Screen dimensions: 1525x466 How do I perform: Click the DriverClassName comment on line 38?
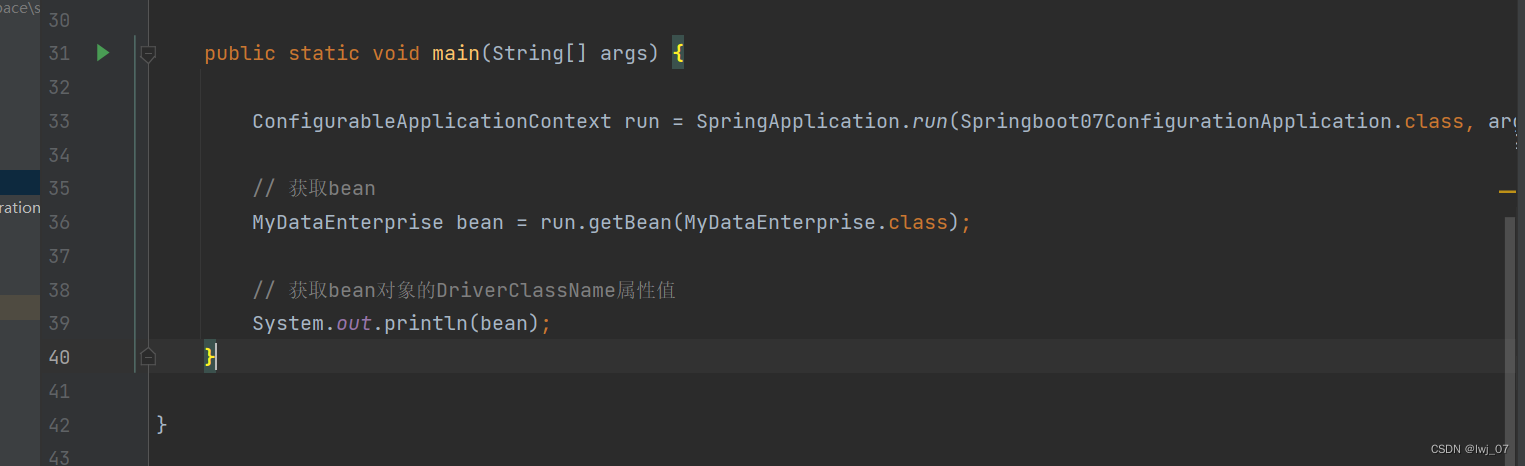464,290
